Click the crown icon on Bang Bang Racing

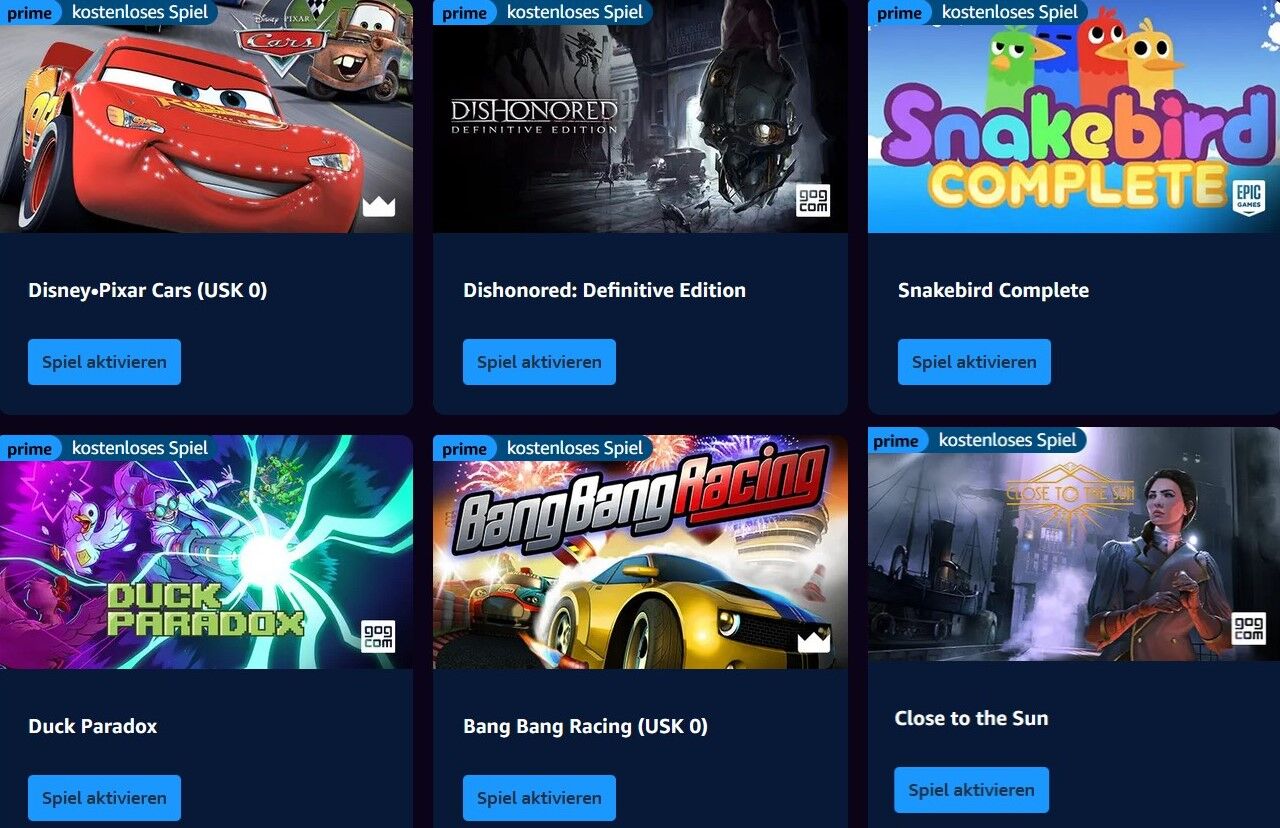pyautogui.click(x=814, y=641)
